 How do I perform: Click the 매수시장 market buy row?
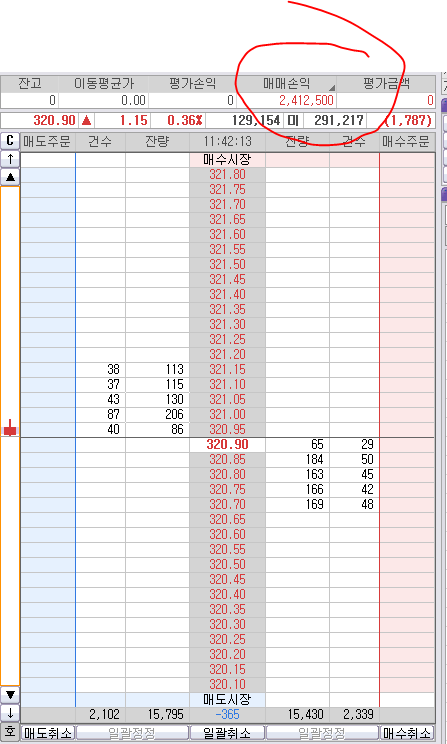coord(227,160)
